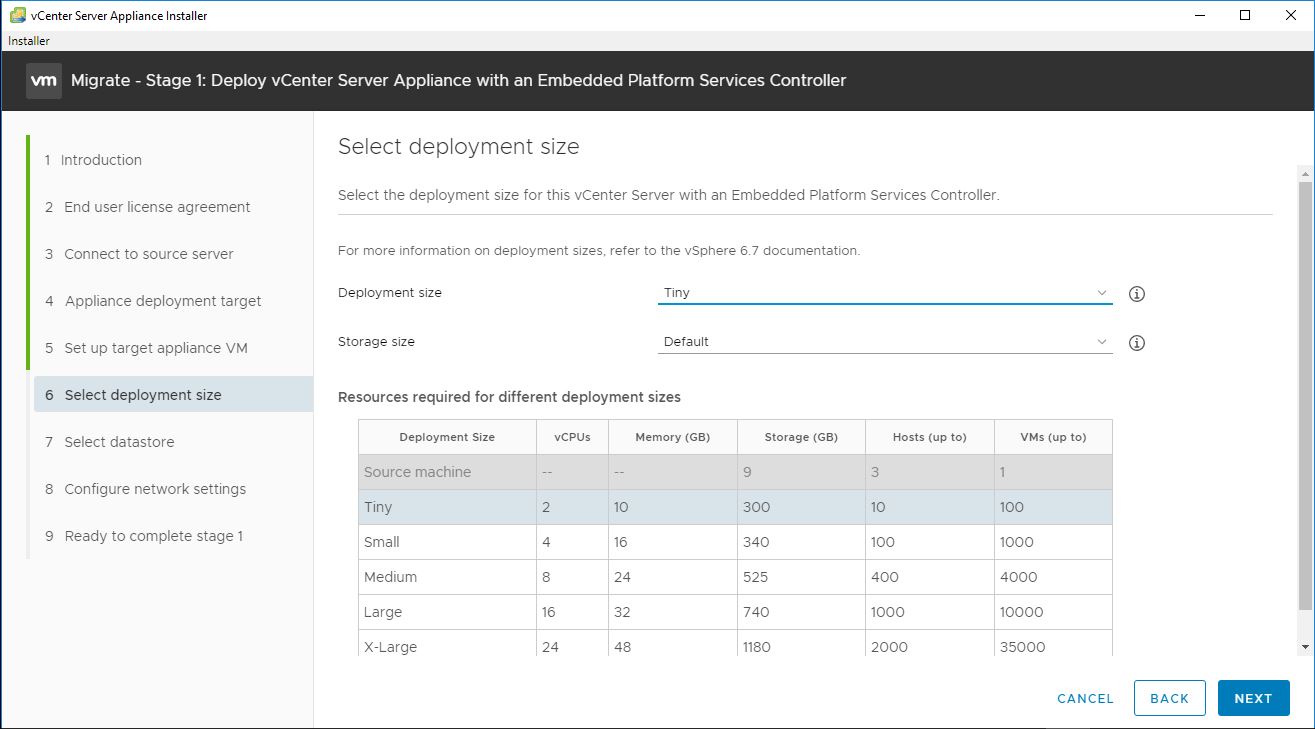This screenshot has width=1315, height=729.
Task: Click the Storage size info icon
Action: pyautogui.click(x=1136, y=343)
